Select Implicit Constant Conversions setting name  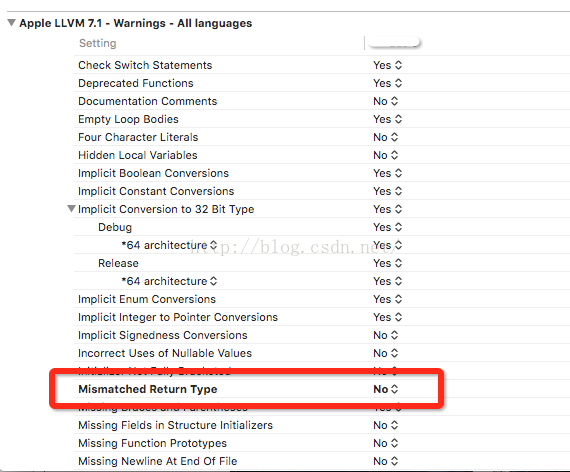(x=156, y=191)
